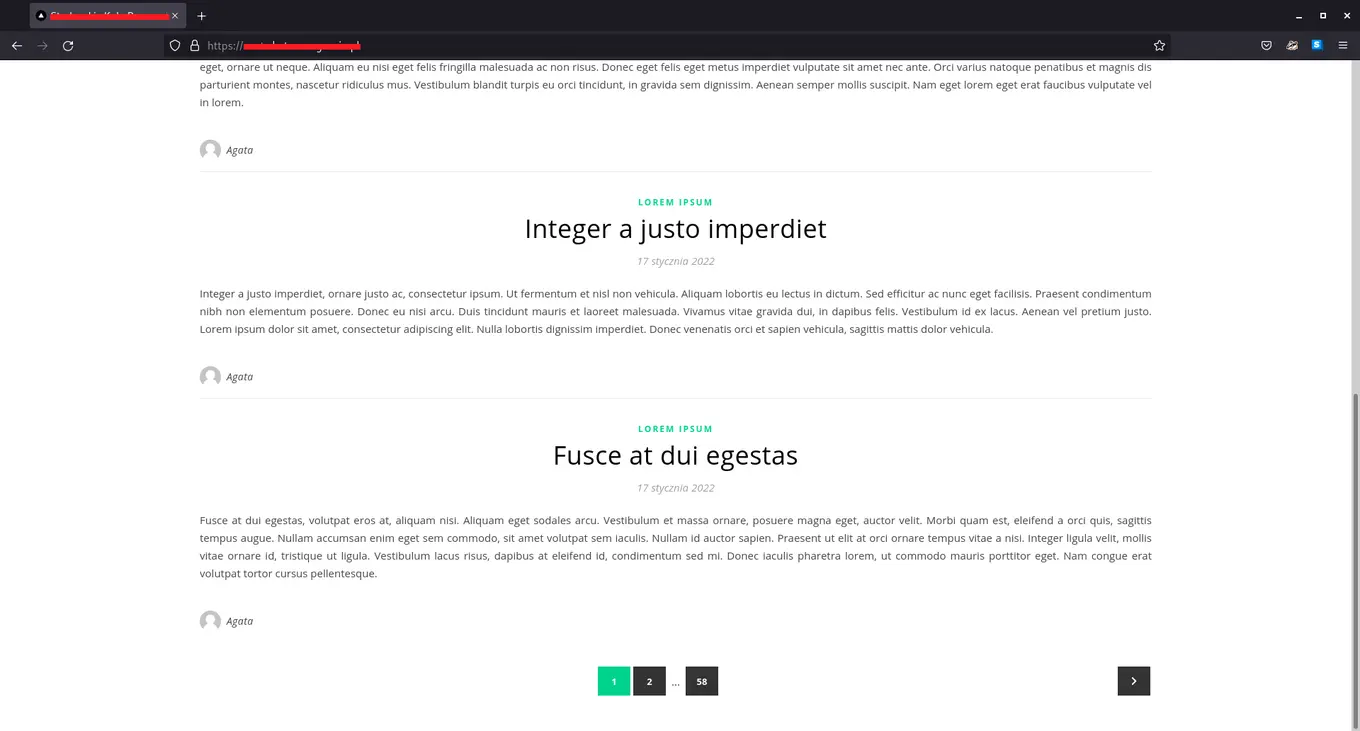Open the extension icon left of the blue S
This screenshot has width=1360, height=731.
click(1292, 45)
